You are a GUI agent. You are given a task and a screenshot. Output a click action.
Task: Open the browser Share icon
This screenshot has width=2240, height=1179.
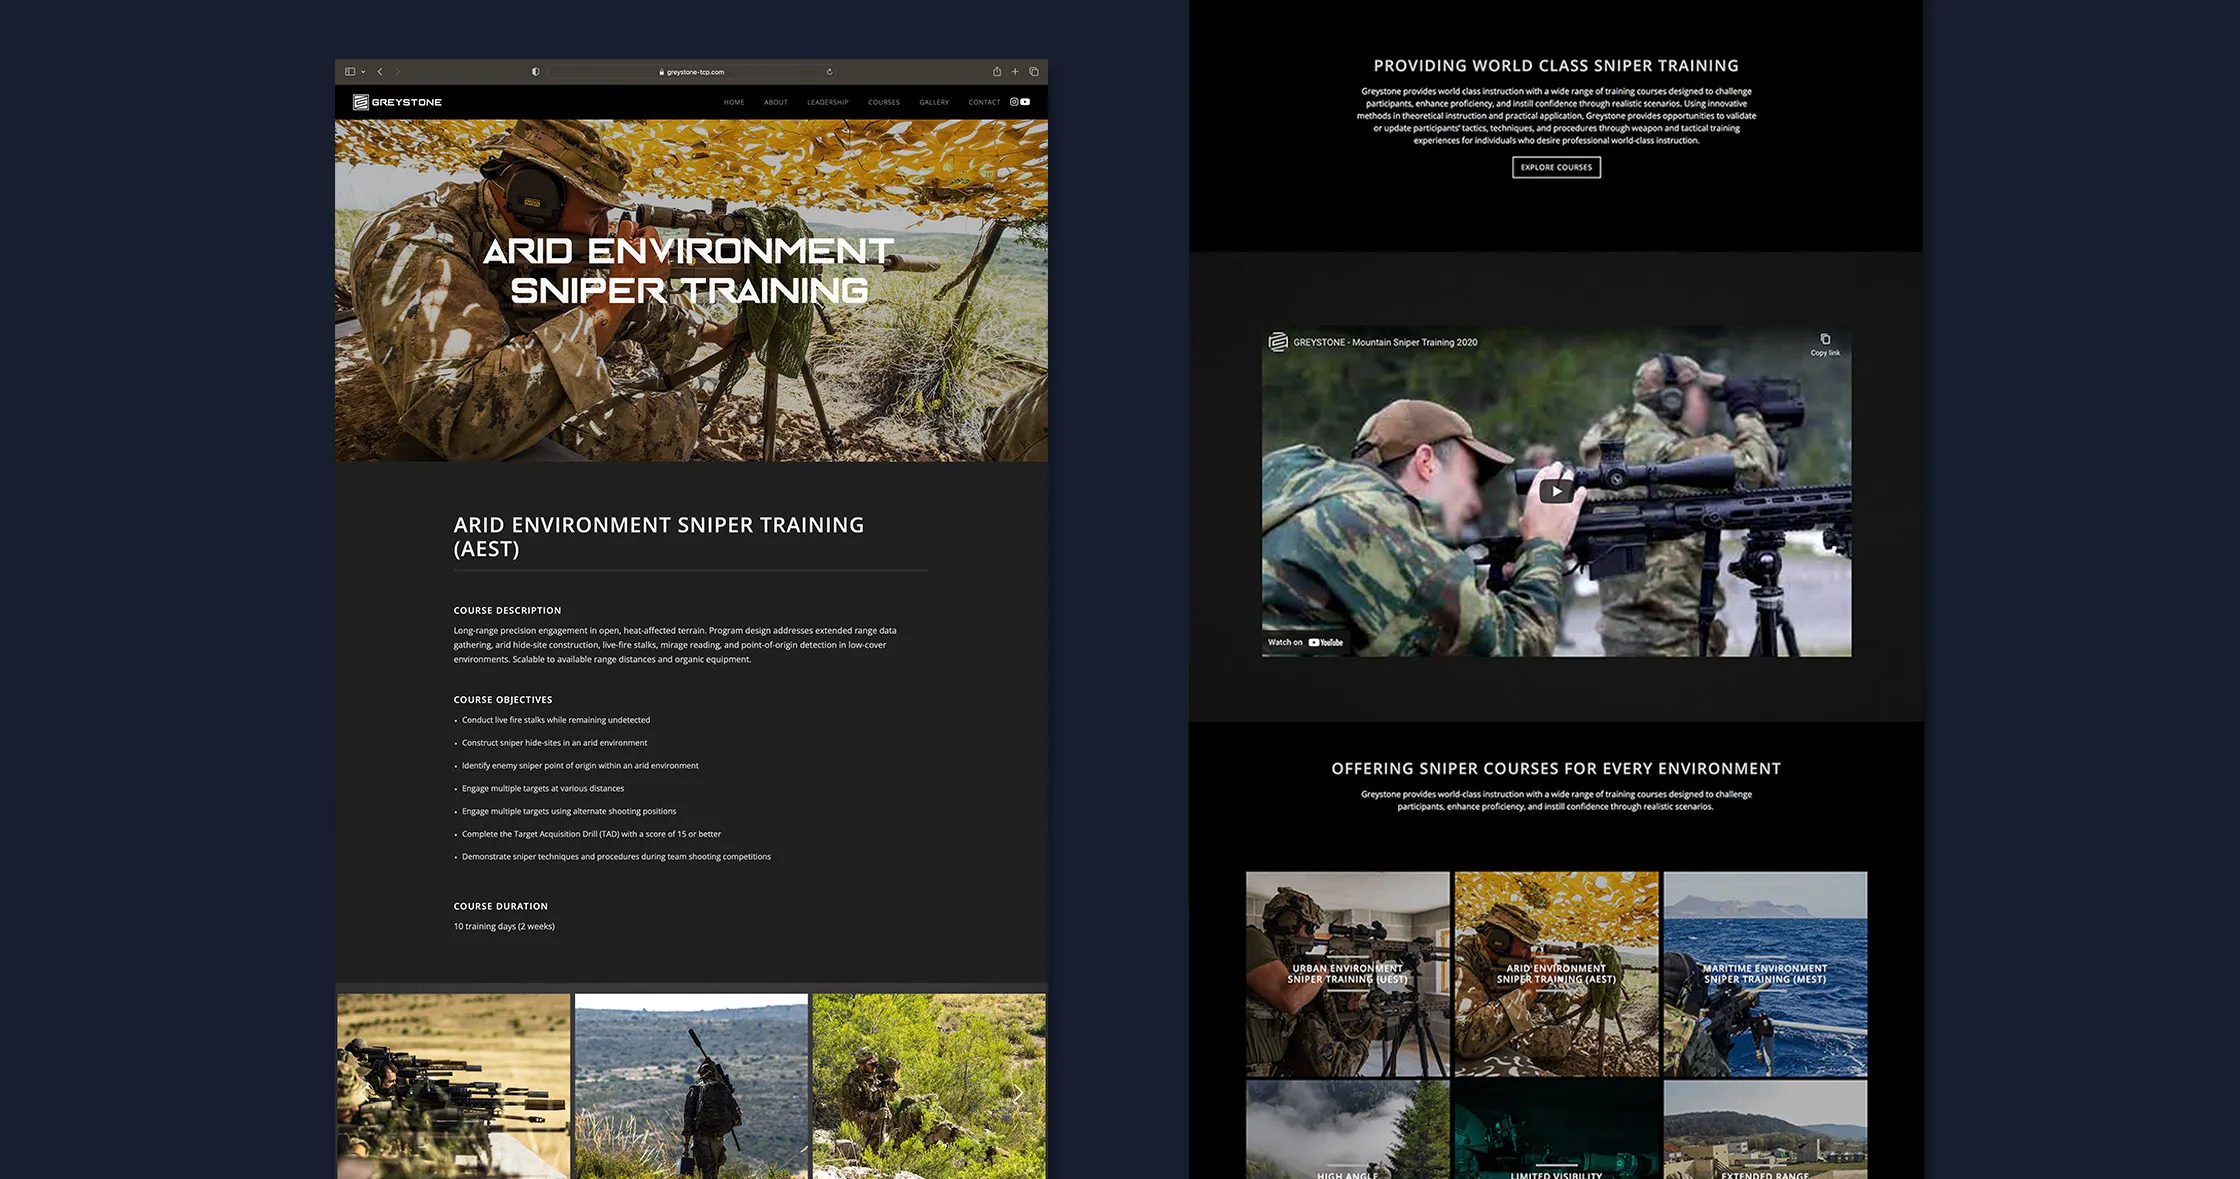[x=996, y=72]
